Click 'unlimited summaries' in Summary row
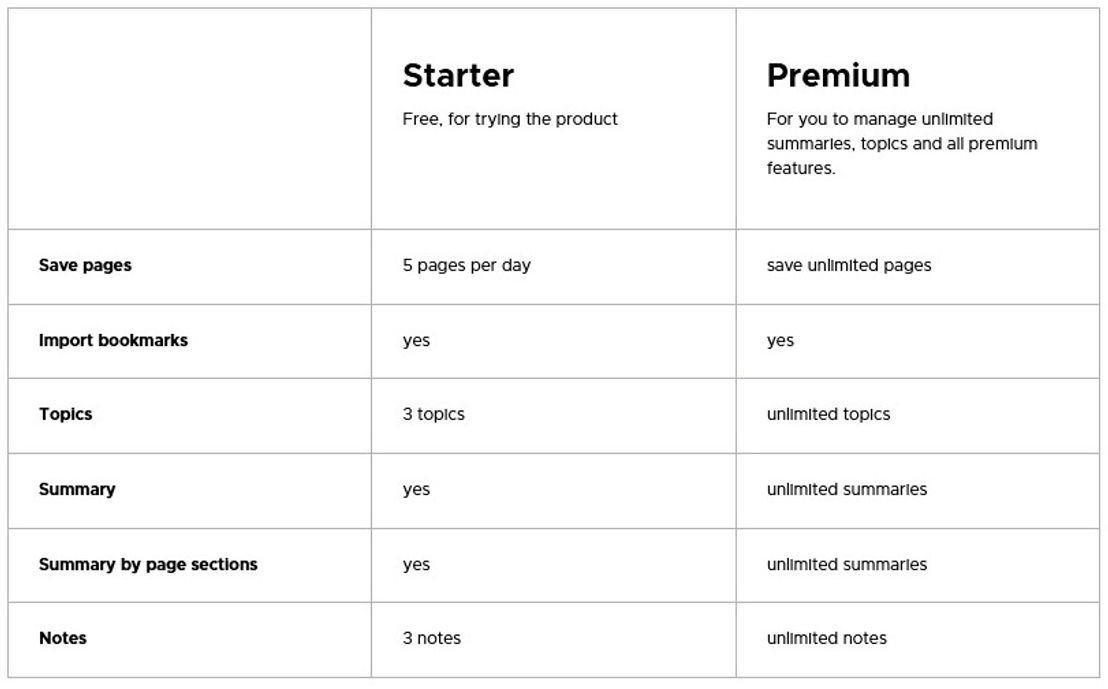The image size is (1108, 689). coord(847,489)
